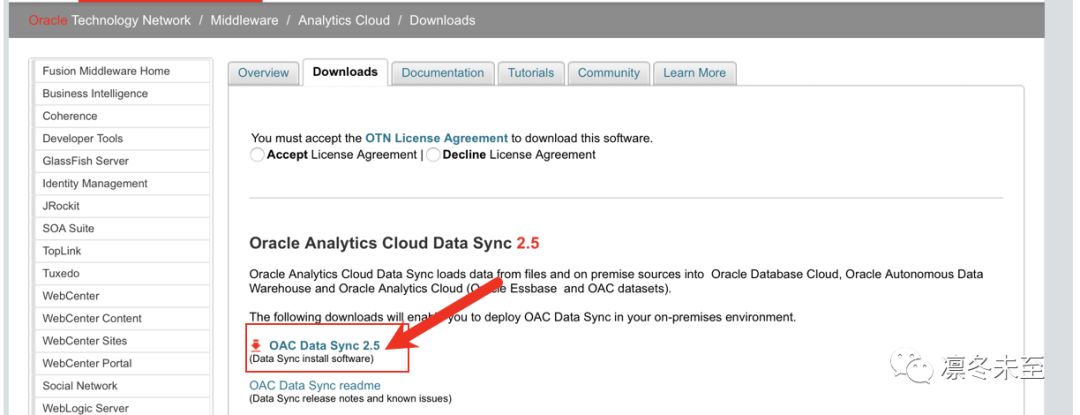The image size is (1080, 415).
Task: Select the Learn More tab
Action: [694, 73]
